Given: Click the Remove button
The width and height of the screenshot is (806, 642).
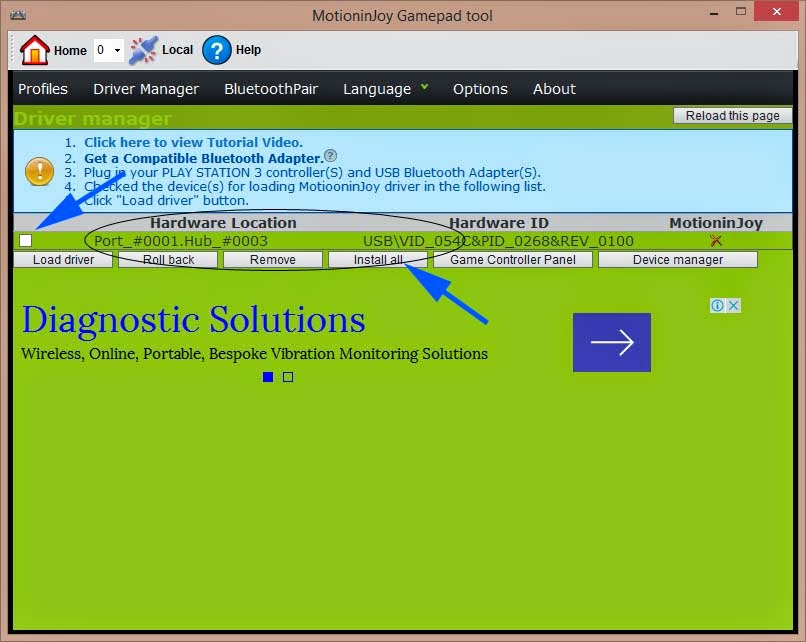Looking at the screenshot, I should [273, 260].
